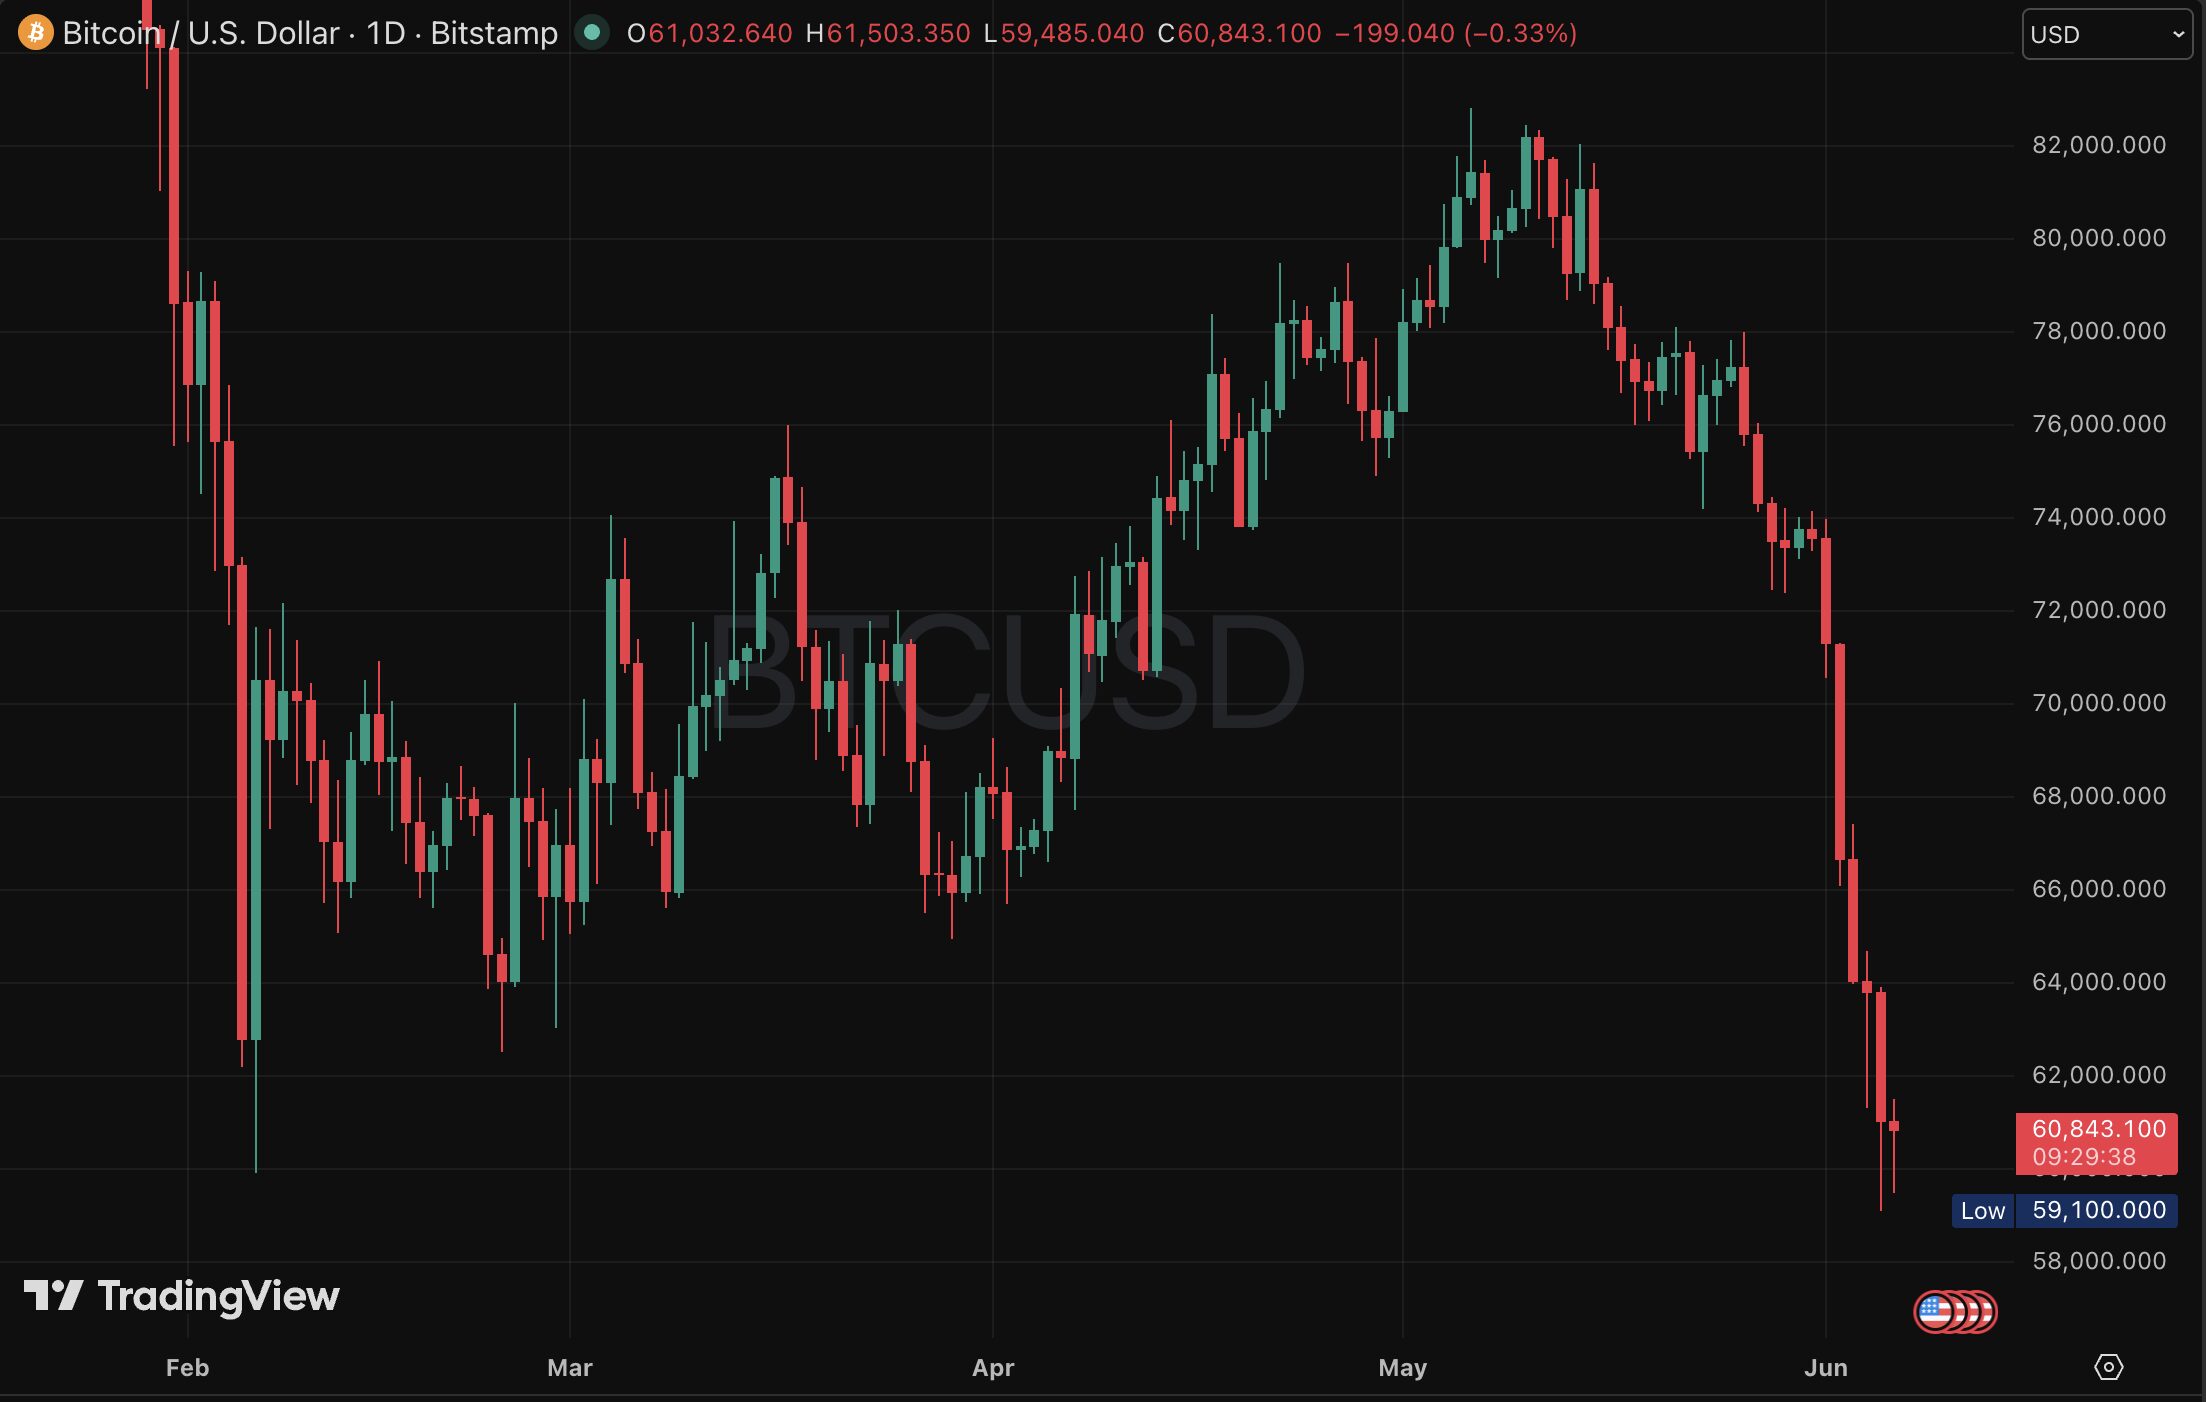Click the latest red candle in June
2206x1402 pixels.
coord(1893,1126)
